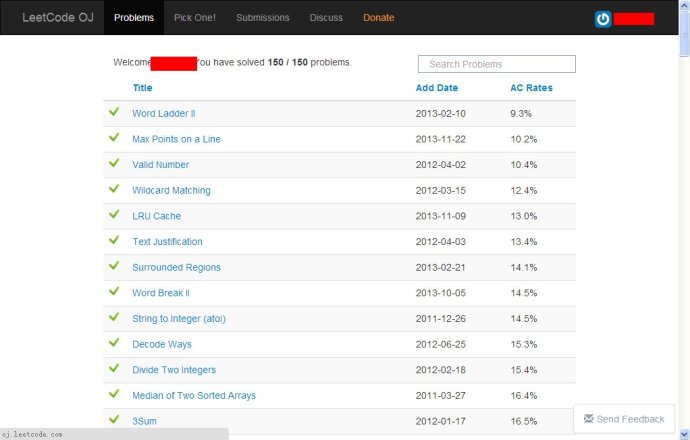Image resolution: width=690 pixels, height=440 pixels.
Task: Click green checkmark beside Valid Number
Action: (114, 163)
